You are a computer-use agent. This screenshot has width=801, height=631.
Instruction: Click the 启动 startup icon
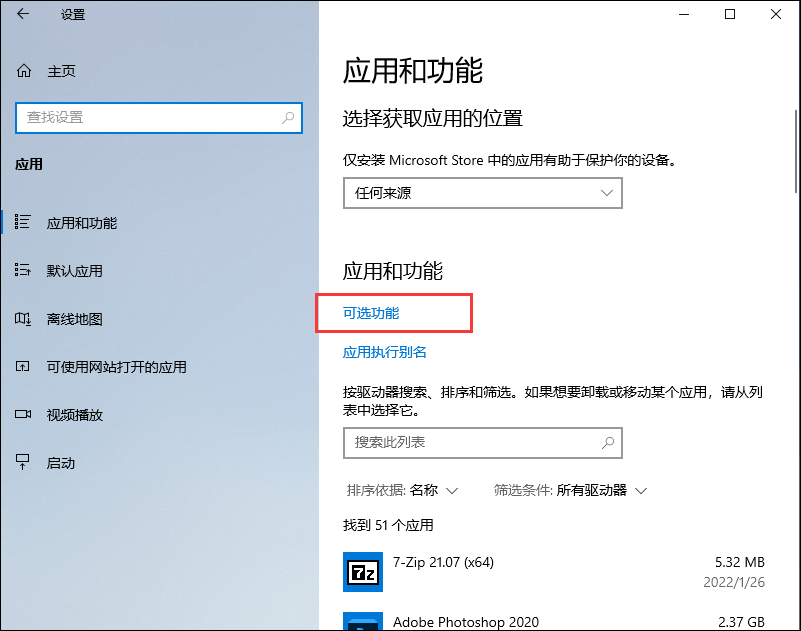coord(22,462)
